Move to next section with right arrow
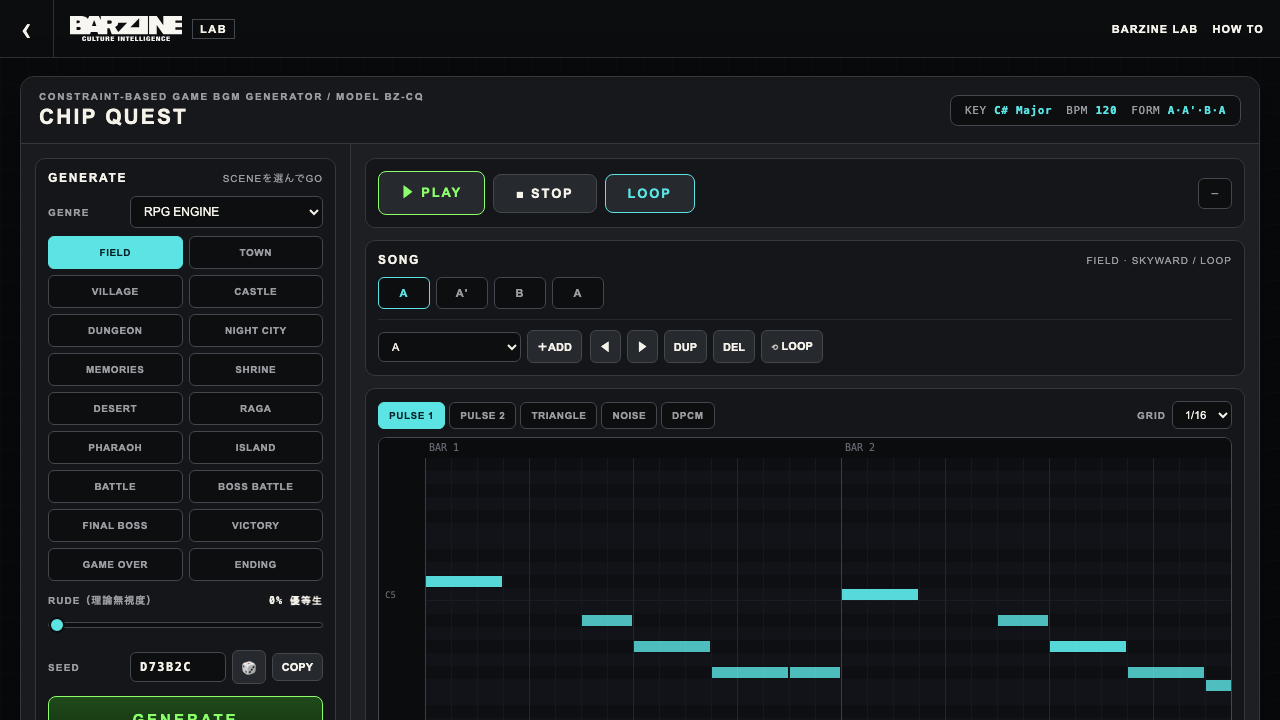The image size is (1280, 720). pos(642,347)
